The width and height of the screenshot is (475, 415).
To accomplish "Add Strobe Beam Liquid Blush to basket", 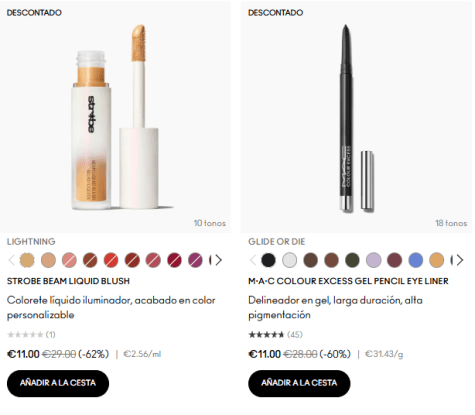I will (x=58, y=383).
